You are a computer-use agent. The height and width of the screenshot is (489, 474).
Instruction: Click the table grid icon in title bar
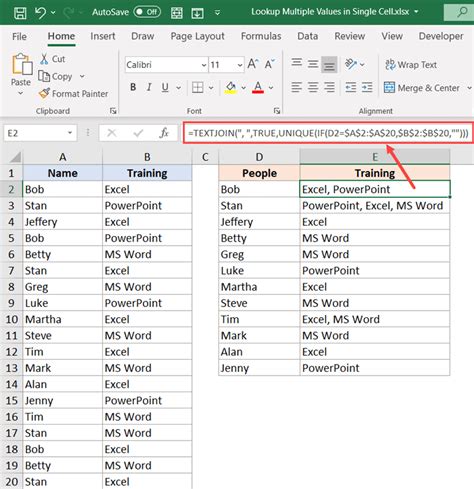(177, 13)
